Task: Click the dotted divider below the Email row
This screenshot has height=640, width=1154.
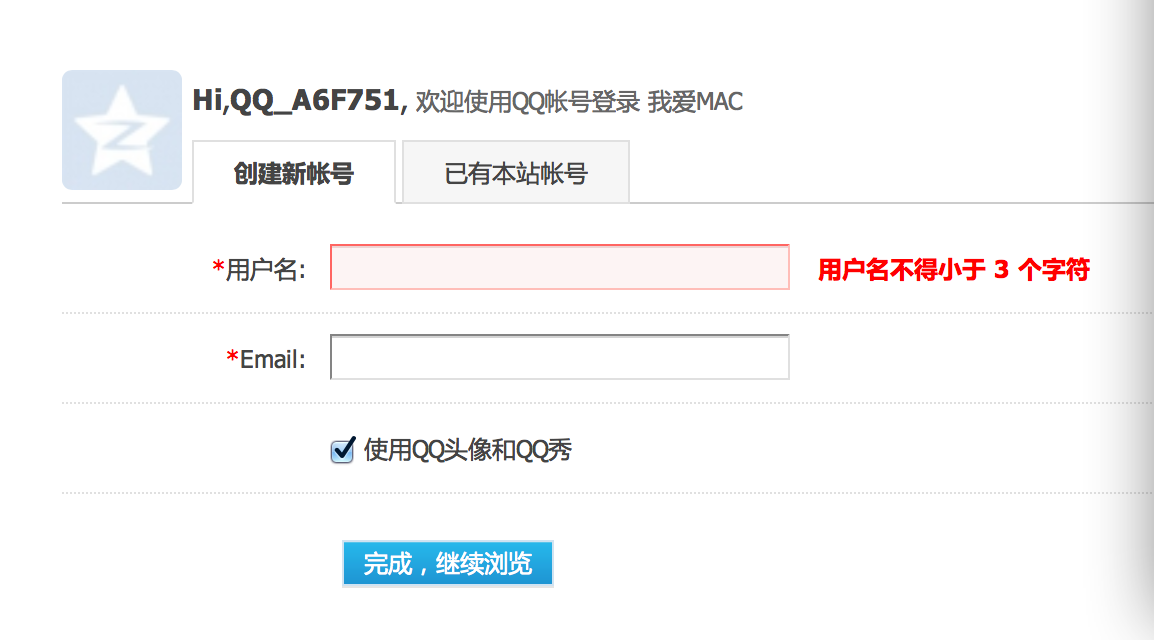Action: (600, 403)
